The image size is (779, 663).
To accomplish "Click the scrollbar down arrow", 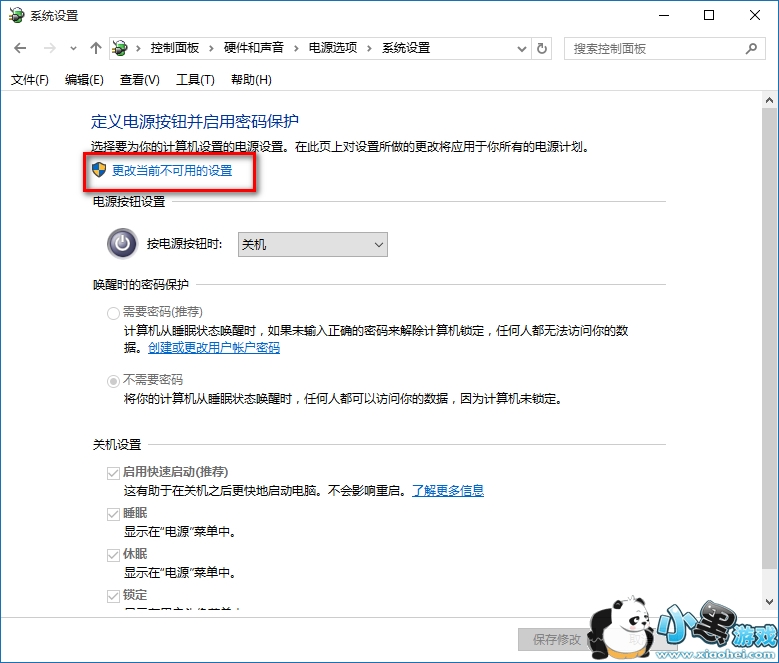I will pyautogui.click(x=770, y=601).
